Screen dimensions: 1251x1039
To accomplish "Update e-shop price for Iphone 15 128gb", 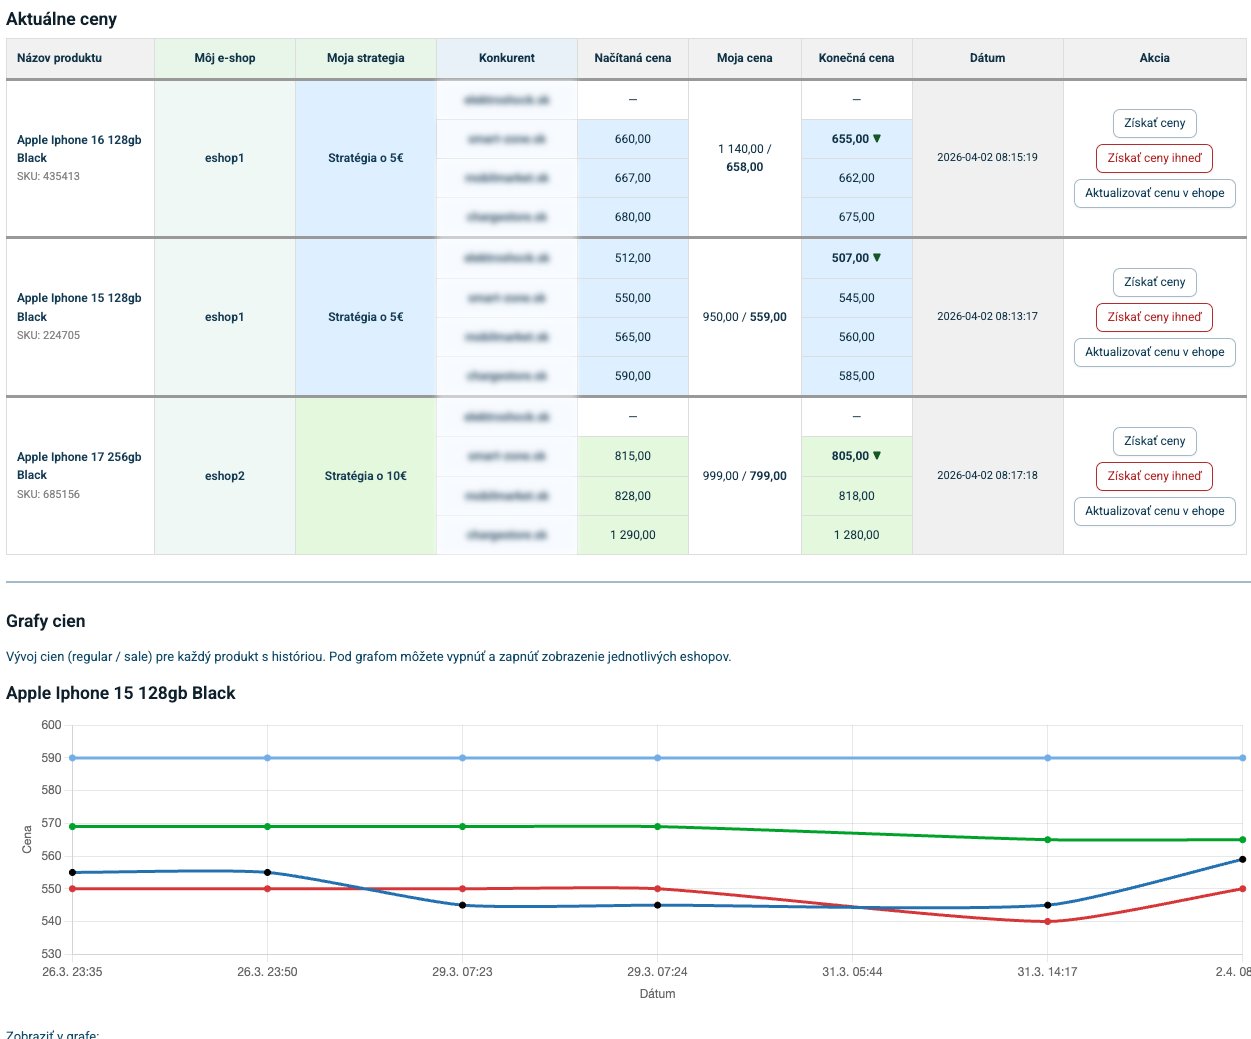I will pyautogui.click(x=1154, y=352).
